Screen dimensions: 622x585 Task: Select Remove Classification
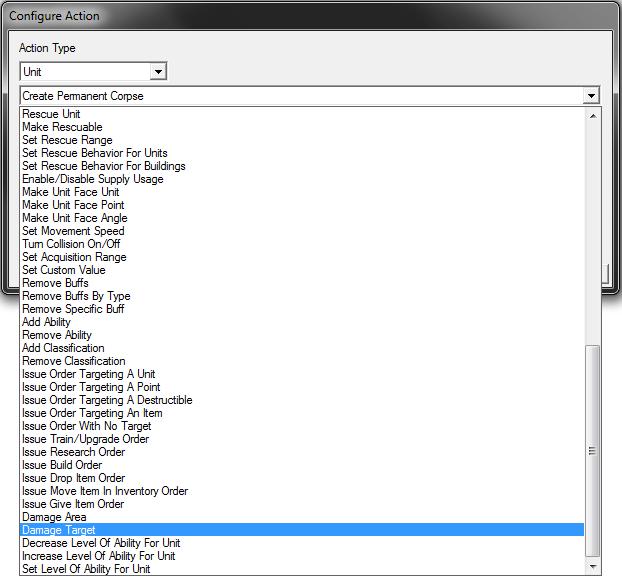(x=302, y=361)
